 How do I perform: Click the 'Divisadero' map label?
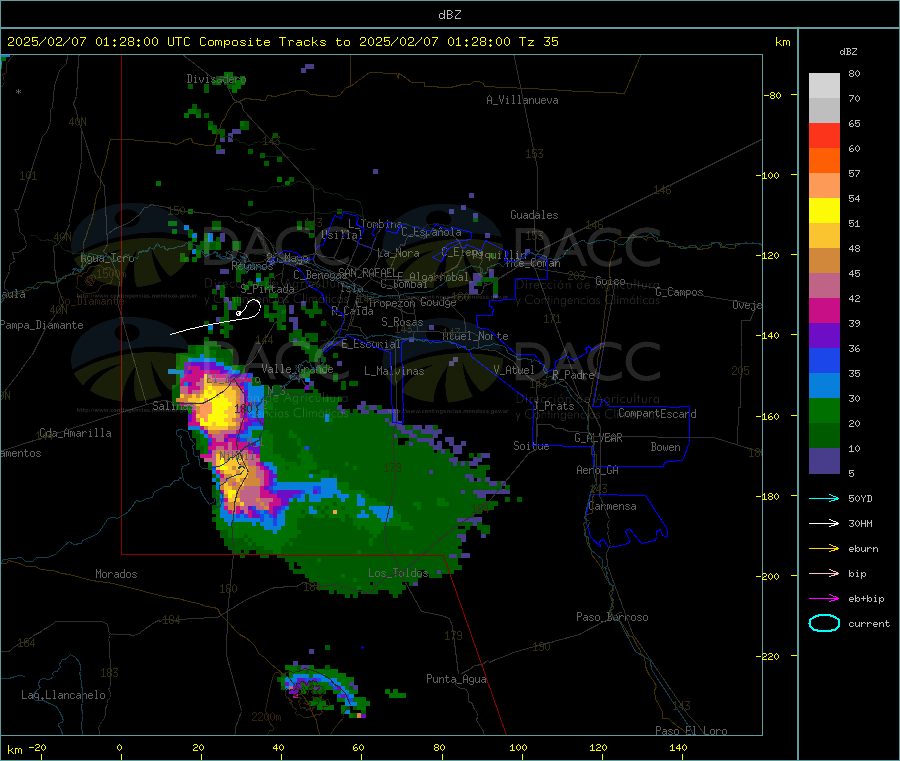(216, 79)
